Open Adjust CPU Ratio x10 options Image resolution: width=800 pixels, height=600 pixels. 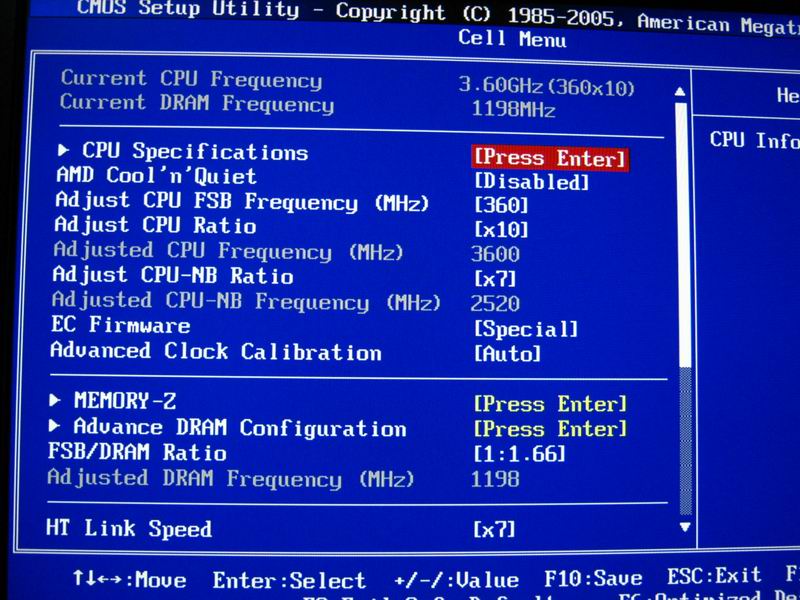(x=501, y=229)
